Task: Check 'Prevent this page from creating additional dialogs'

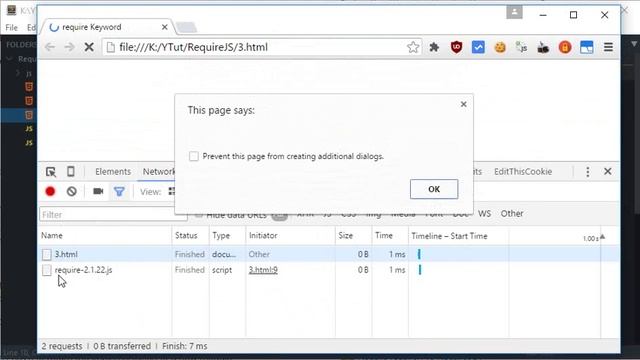Action: [x=194, y=156]
